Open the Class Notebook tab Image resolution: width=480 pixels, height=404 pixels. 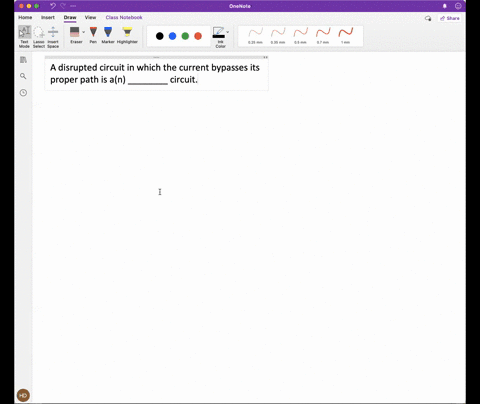click(124, 17)
